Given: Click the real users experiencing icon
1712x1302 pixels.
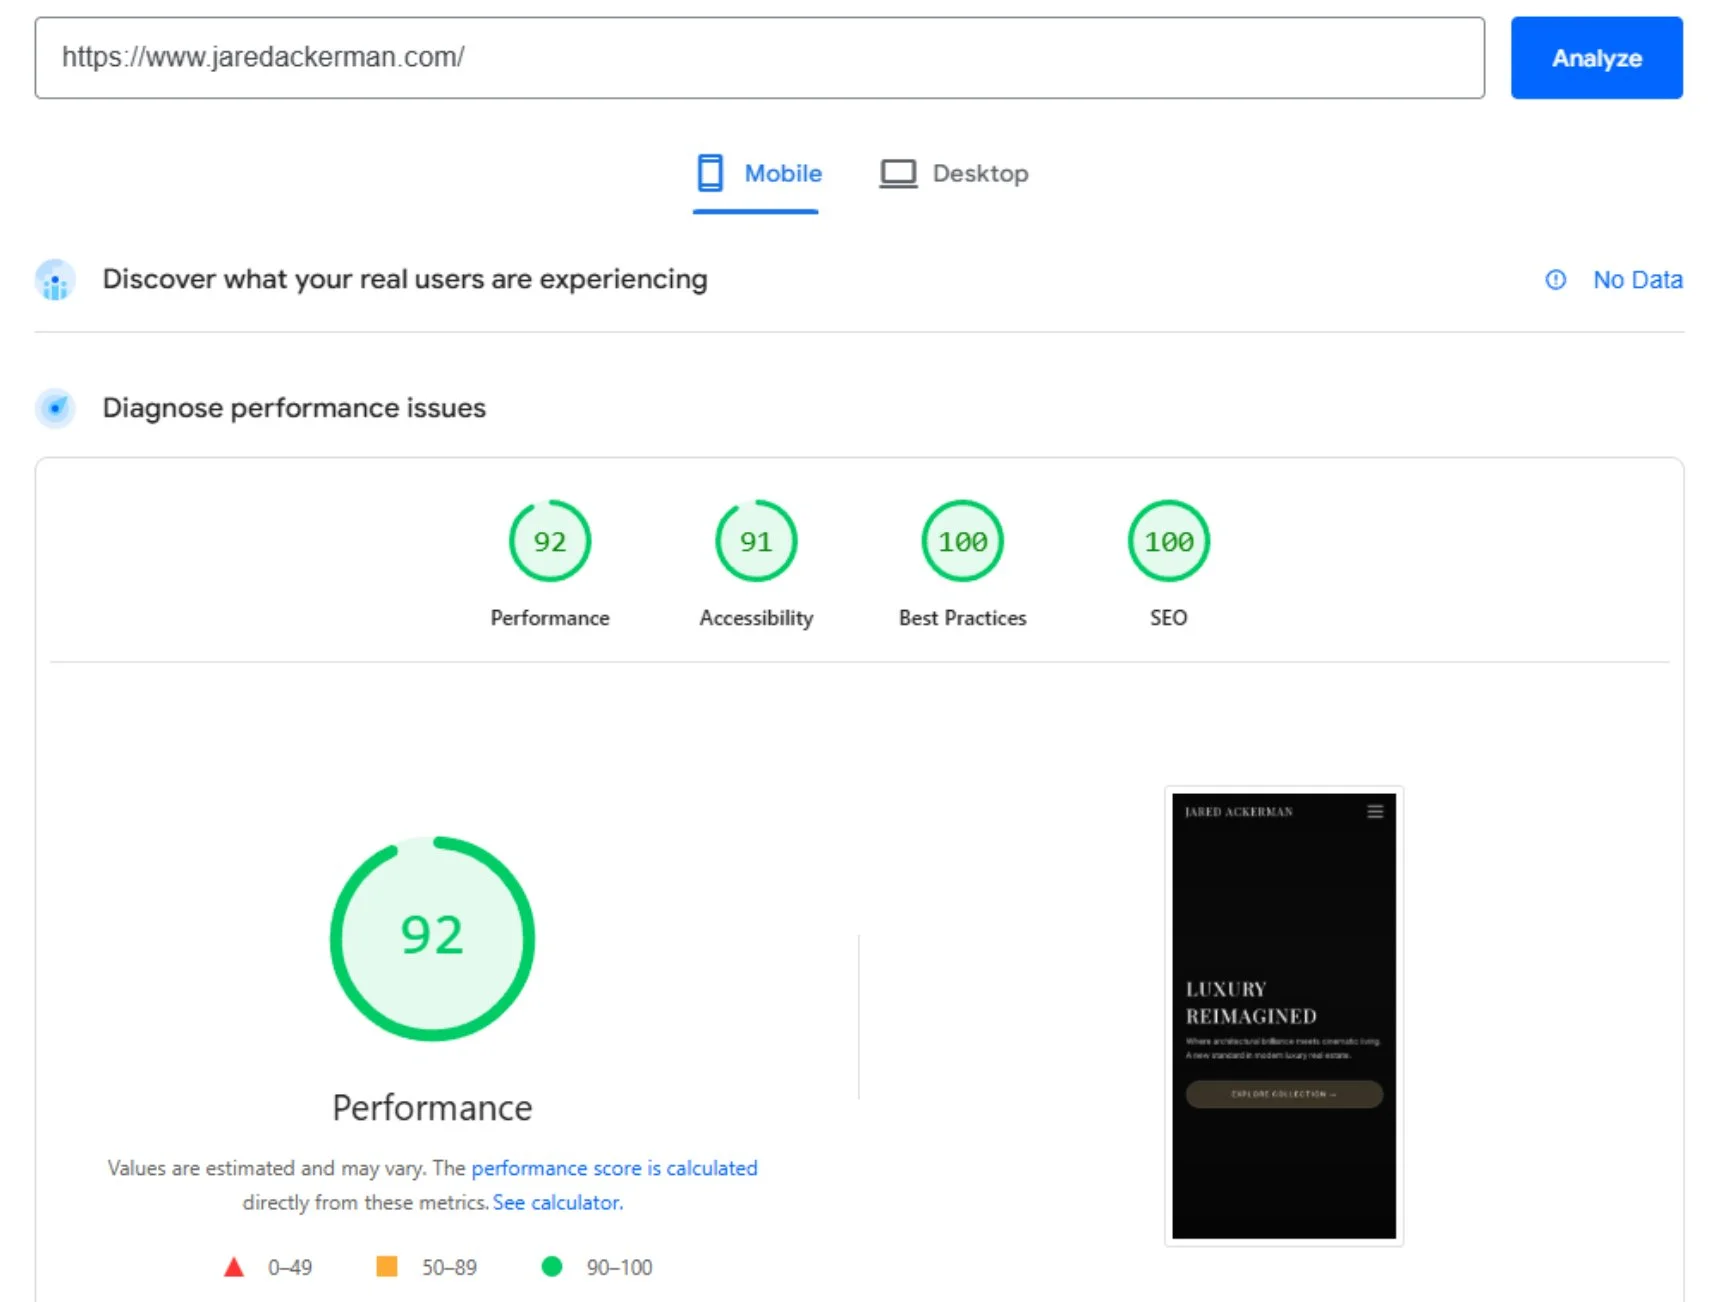Looking at the screenshot, I should [55, 280].
